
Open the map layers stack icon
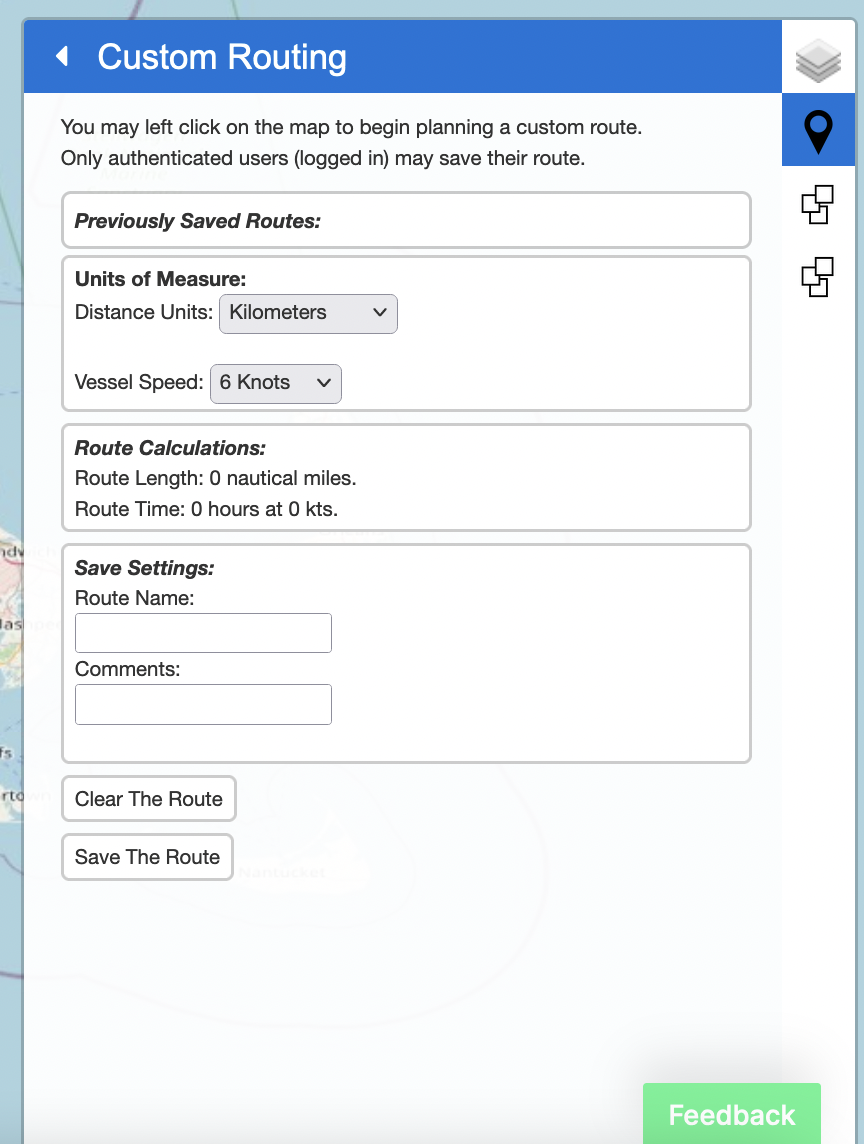tap(818, 61)
